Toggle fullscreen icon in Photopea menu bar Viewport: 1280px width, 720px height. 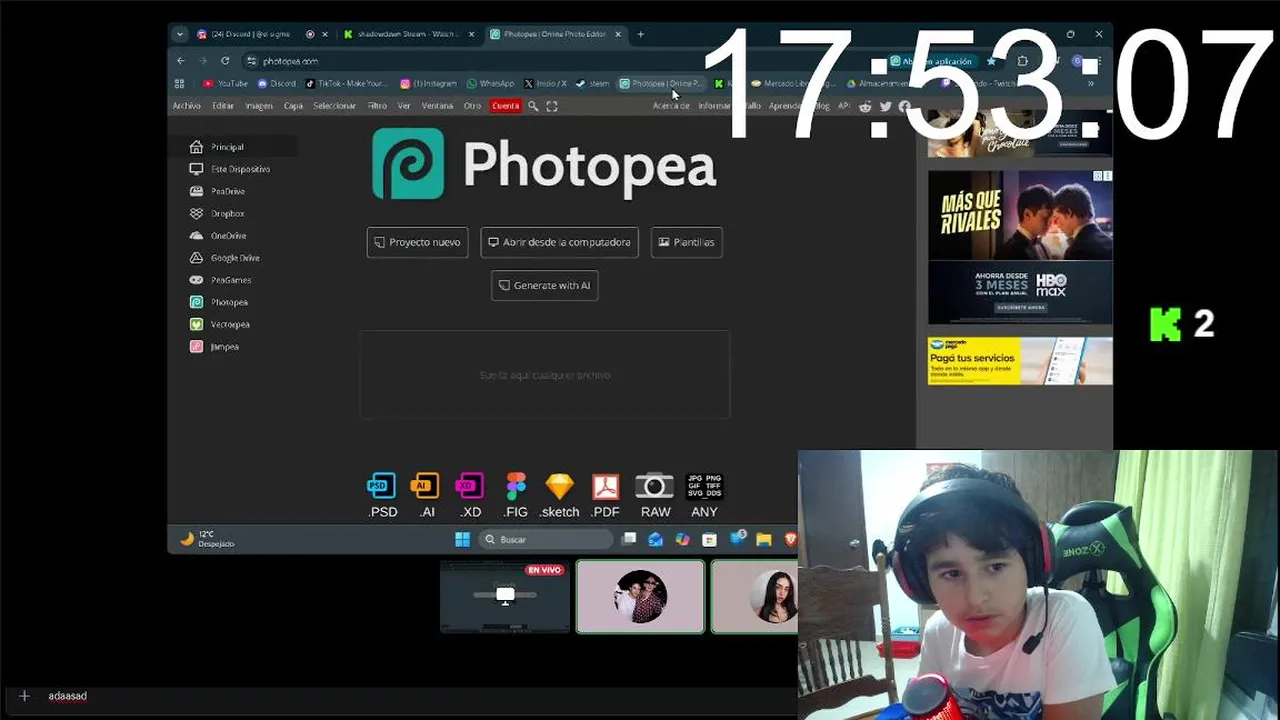pyautogui.click(x=551, y=106)
